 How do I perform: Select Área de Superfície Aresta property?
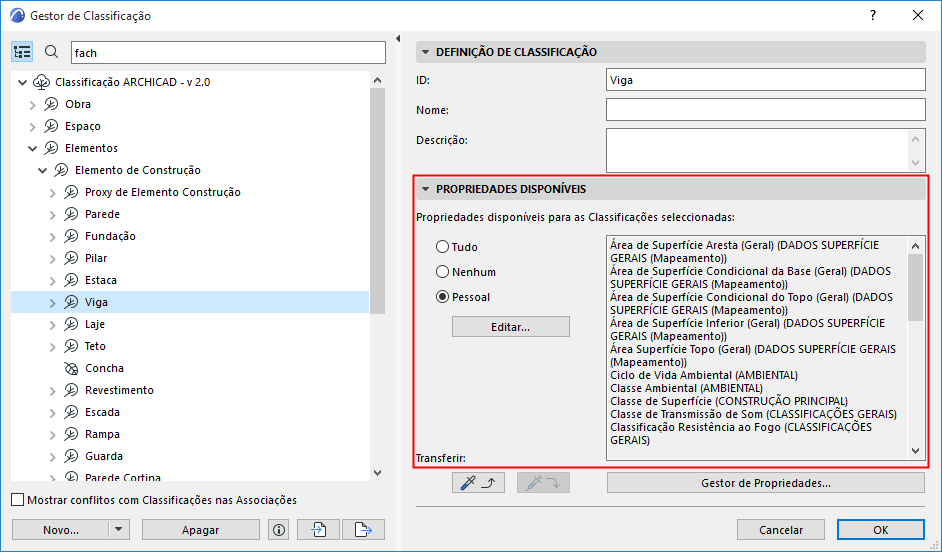tap(744, 252)
